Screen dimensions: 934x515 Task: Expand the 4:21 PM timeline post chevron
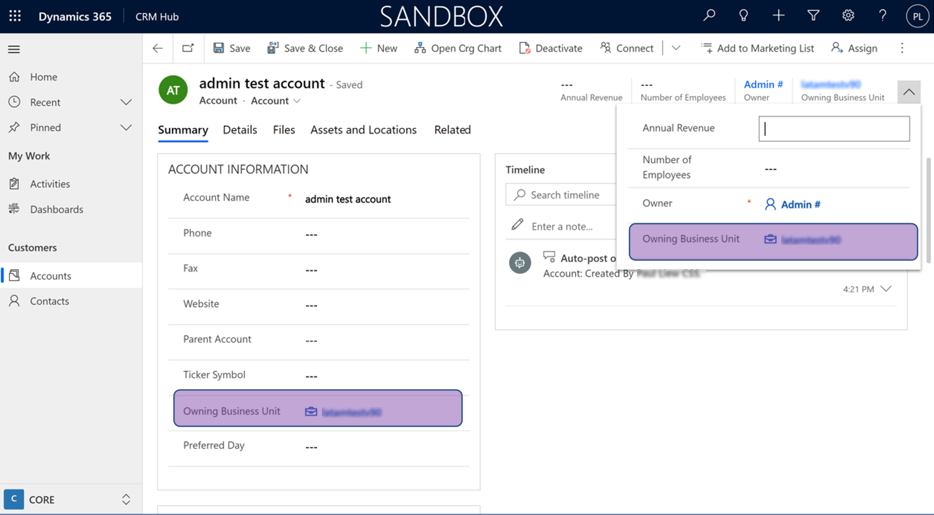[886, 289]
